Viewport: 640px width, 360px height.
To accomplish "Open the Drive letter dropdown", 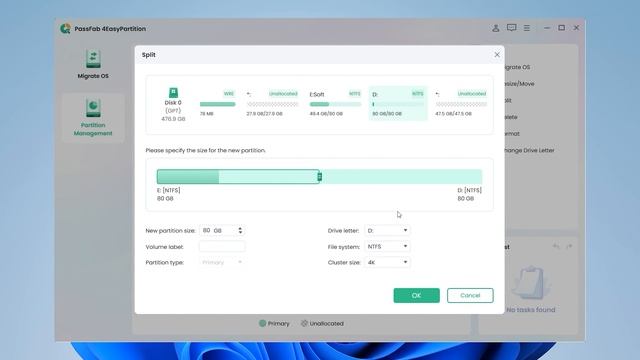I will [387, 231].
